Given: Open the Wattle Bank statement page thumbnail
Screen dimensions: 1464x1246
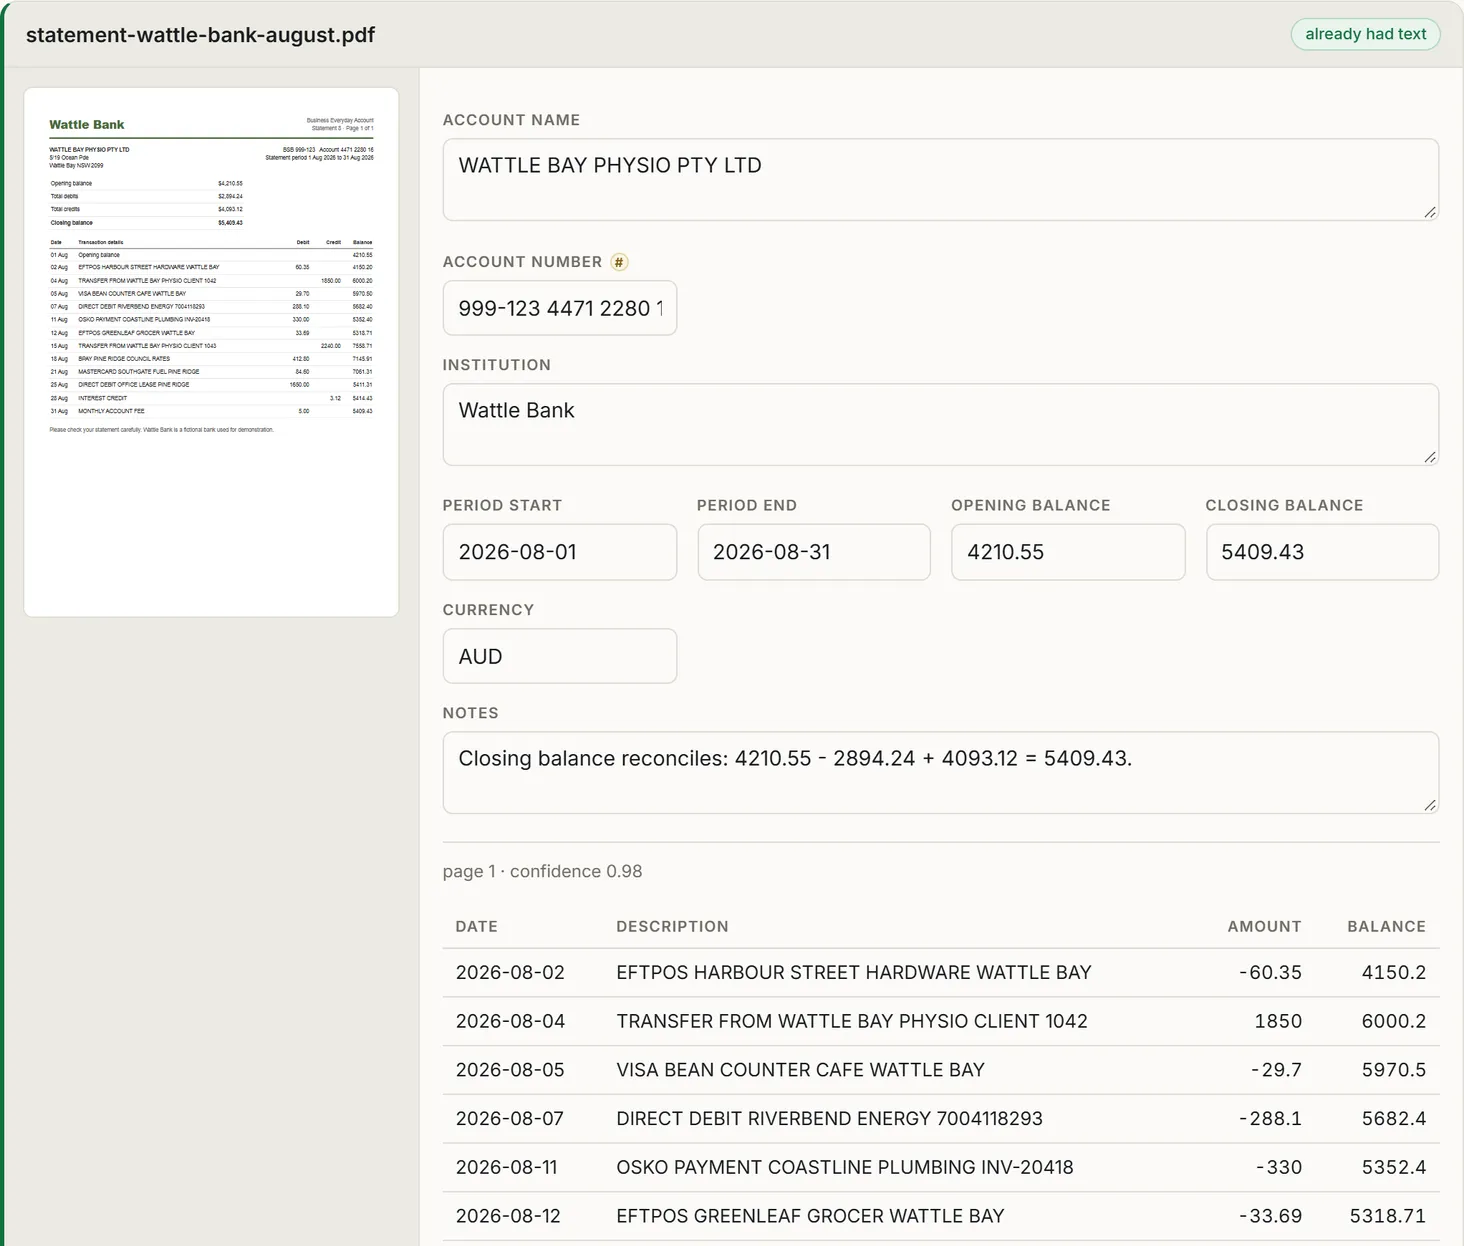Looking at the screenshot, I should [211, 352].
